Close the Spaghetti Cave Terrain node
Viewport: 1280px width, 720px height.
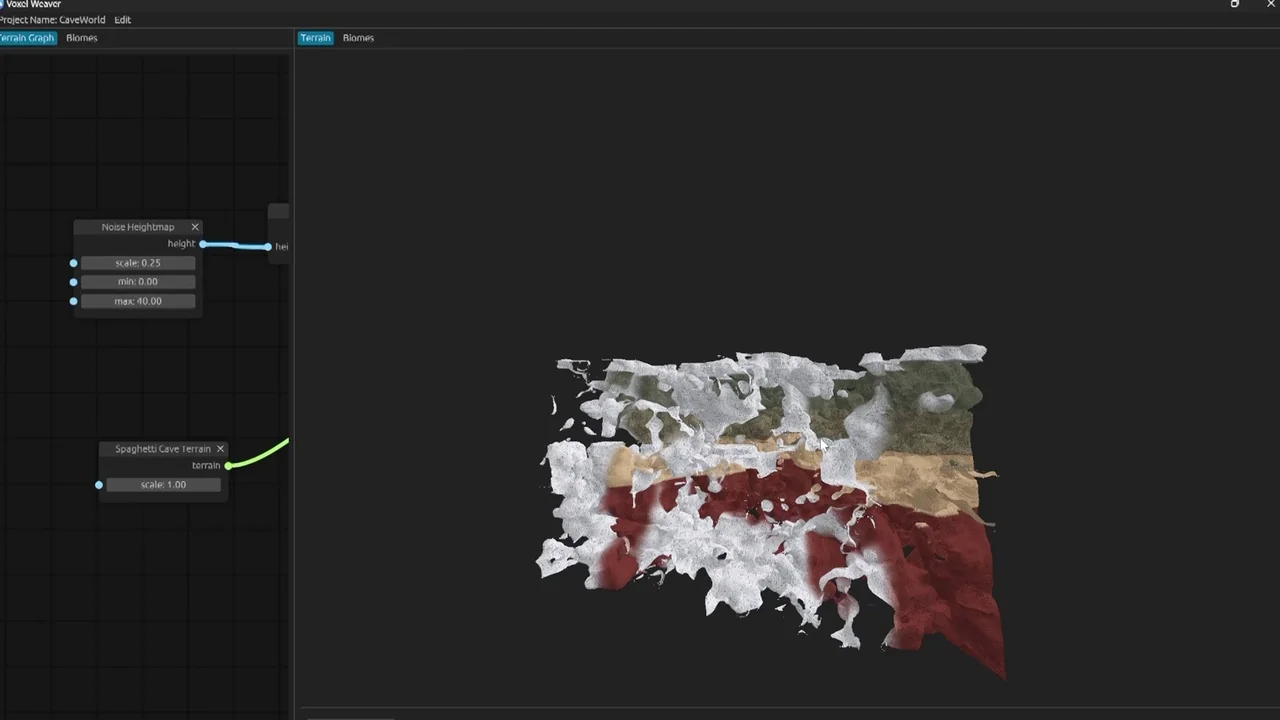click(220, 449)
